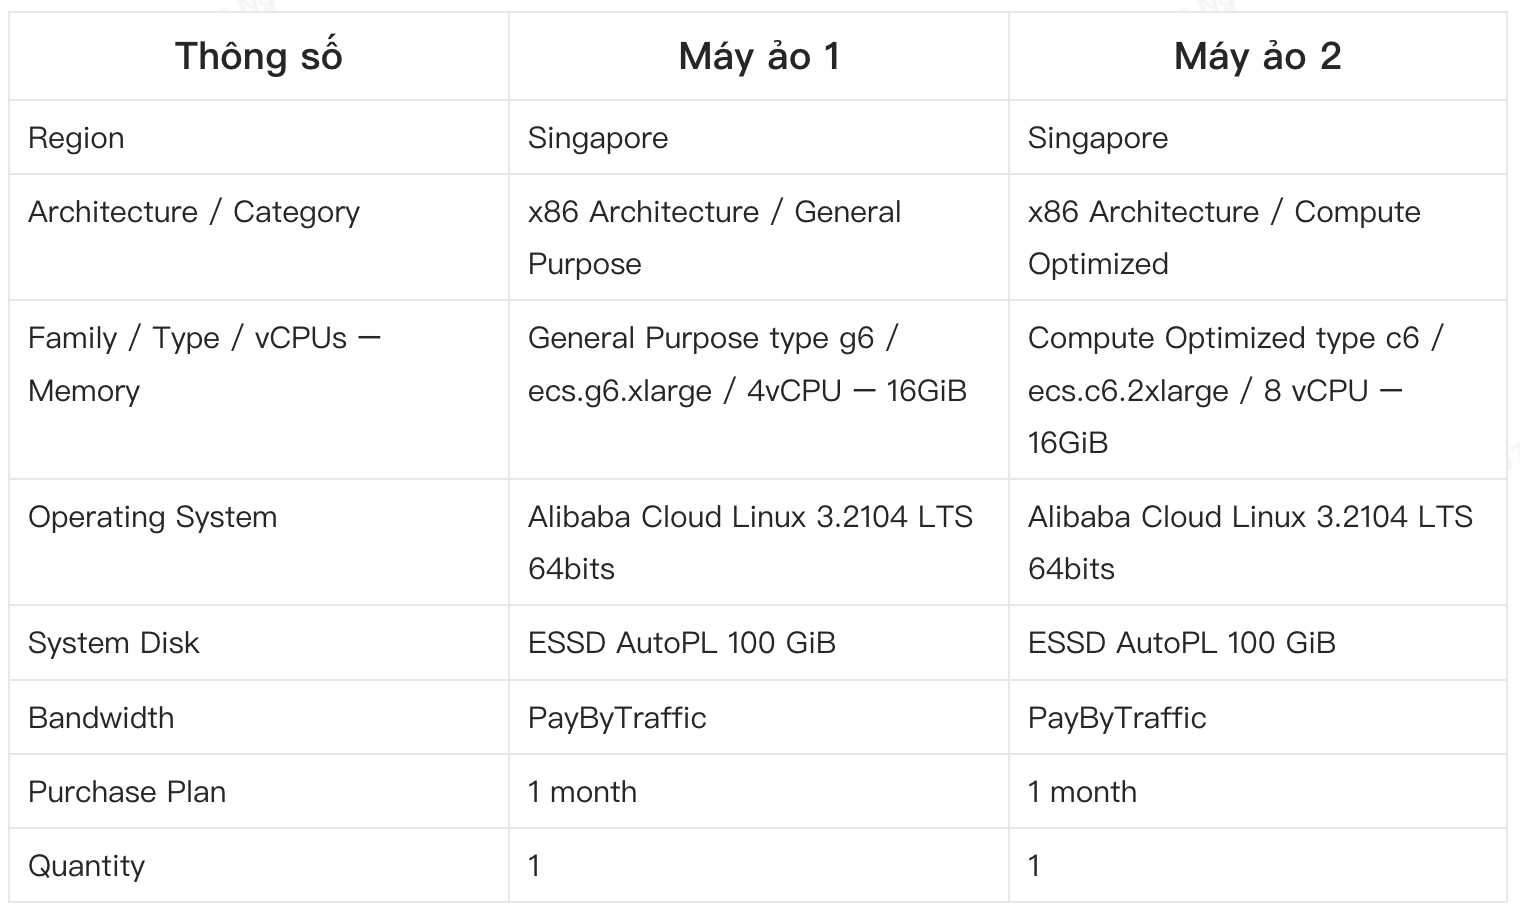Select the "Family / Type / vCPUs — Memory" label

tap(204, 364)
